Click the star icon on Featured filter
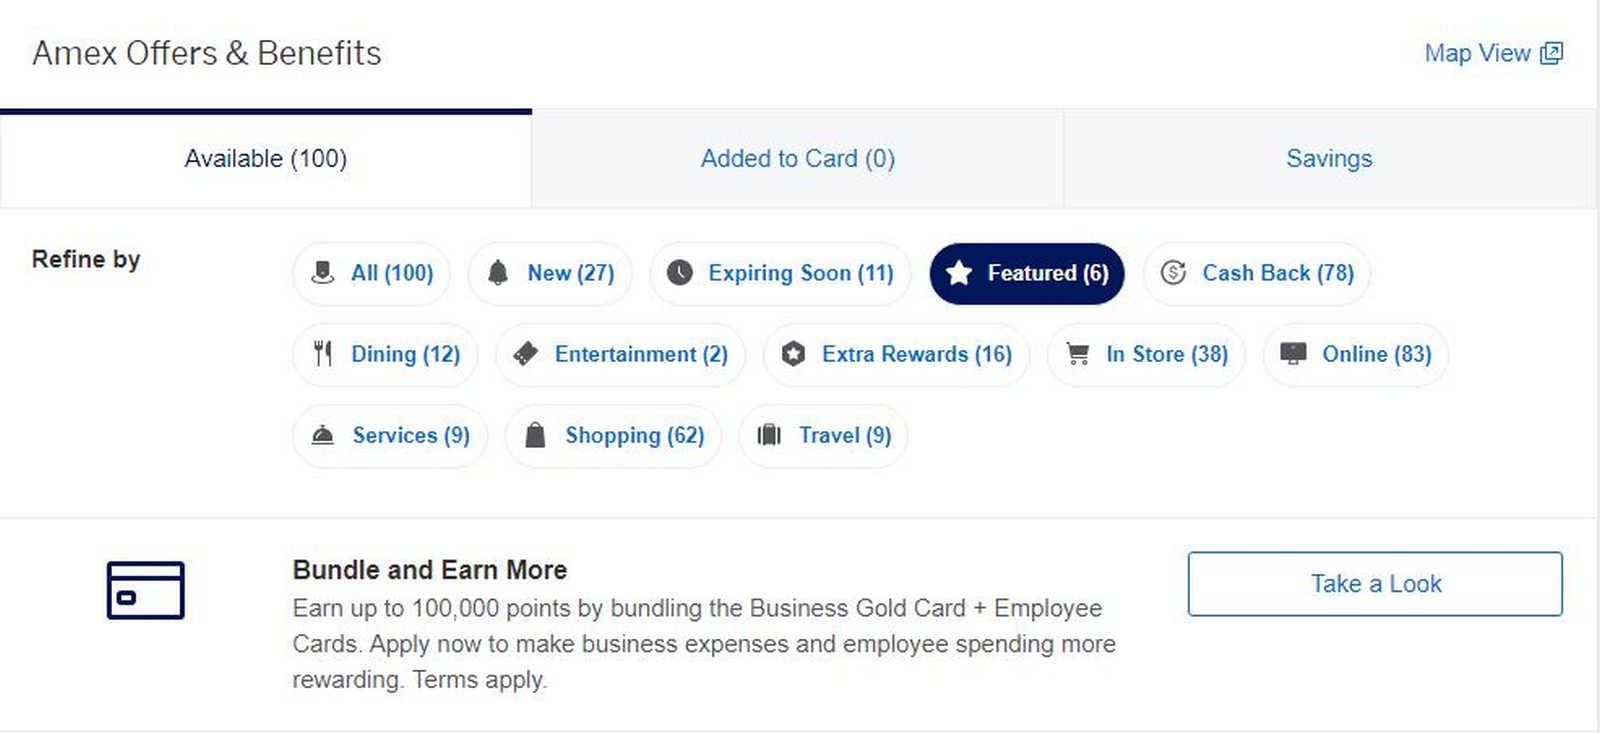Image resolution: width=1600 pixels, height=733 pixels. (x=959, y=273)
